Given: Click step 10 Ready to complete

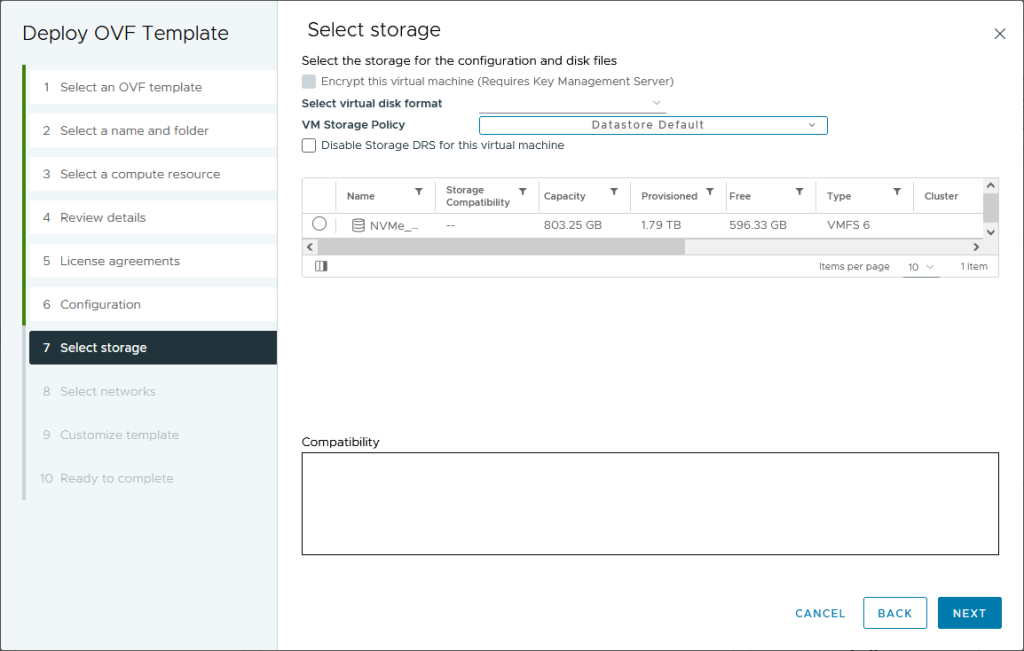Looking at the screenshot, I should (x=153, y=479).
